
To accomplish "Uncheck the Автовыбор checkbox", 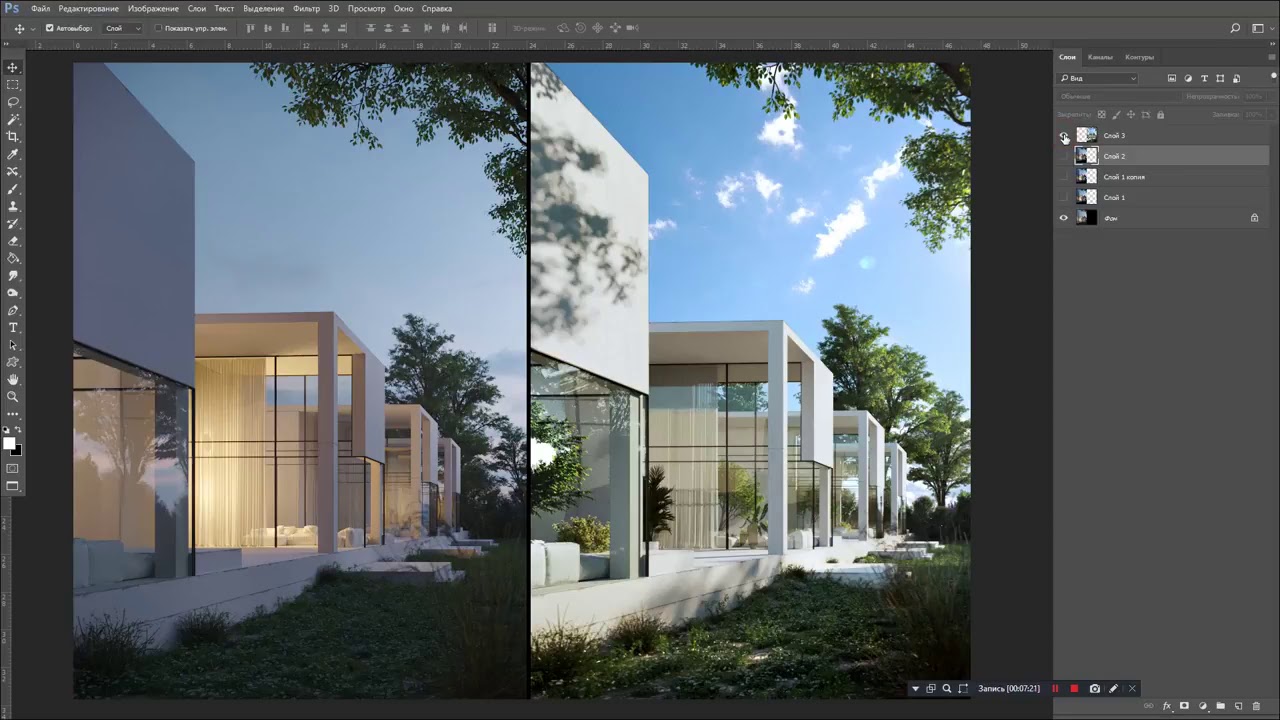I will click(x=50, y=28).
